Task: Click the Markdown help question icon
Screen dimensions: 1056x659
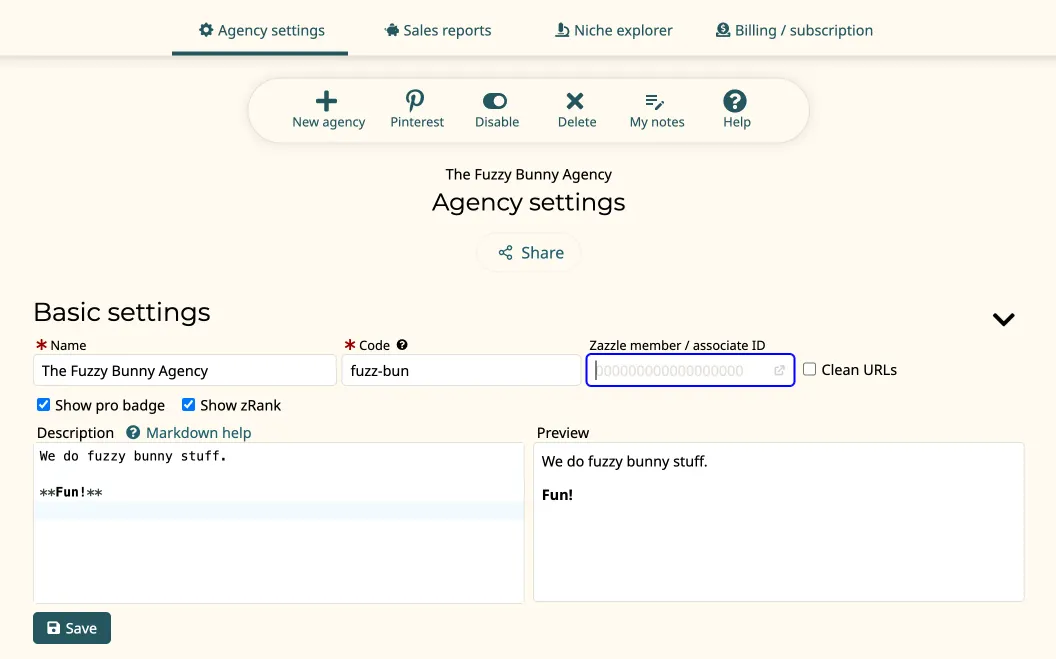Action: point(133,433)
